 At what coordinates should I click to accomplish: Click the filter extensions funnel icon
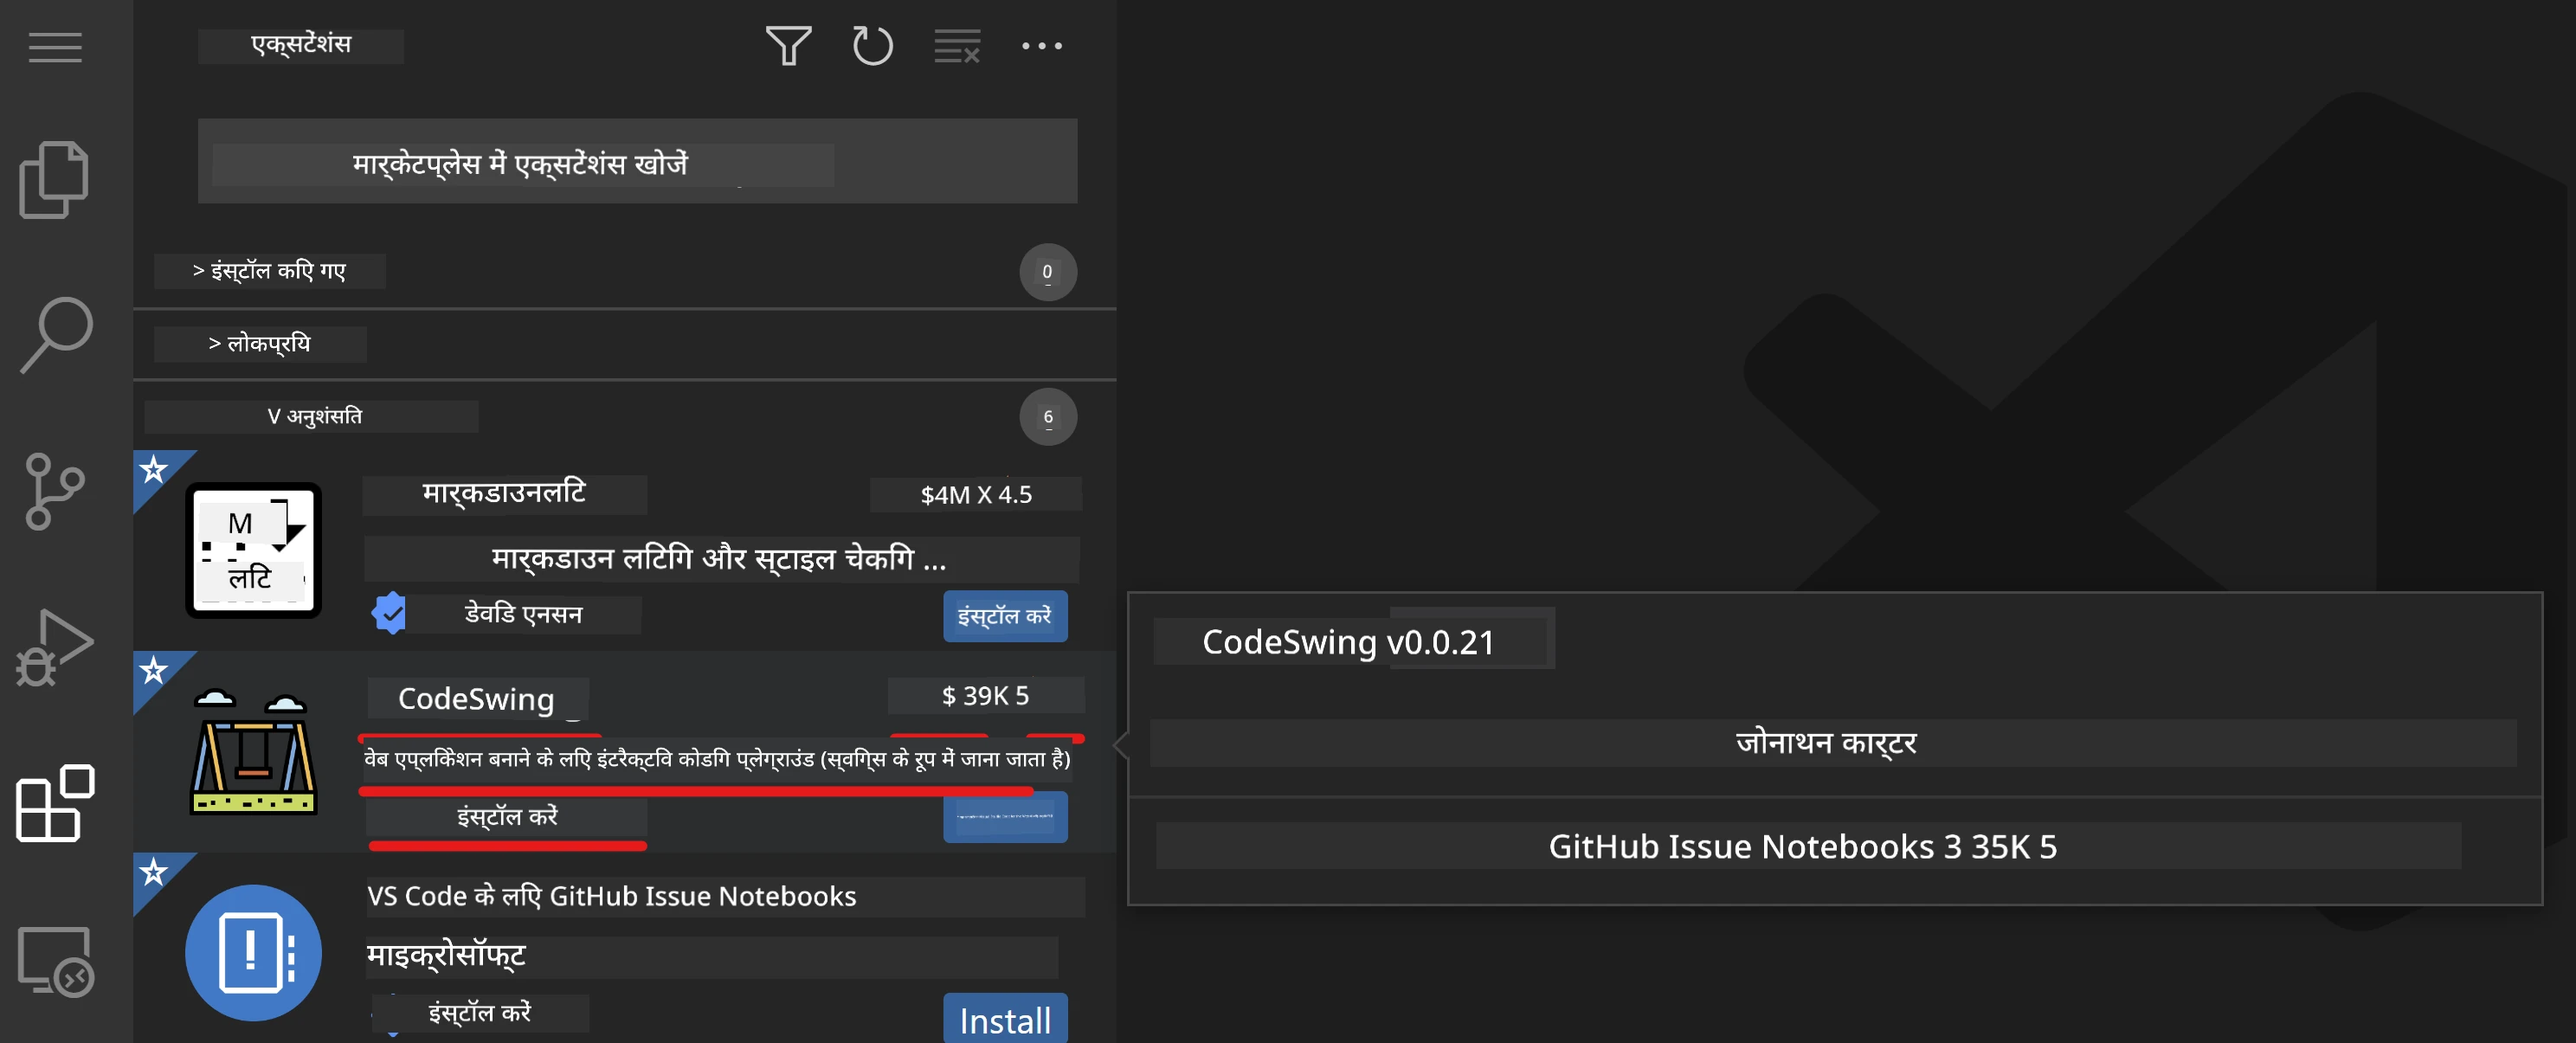(x=788, y=46)
